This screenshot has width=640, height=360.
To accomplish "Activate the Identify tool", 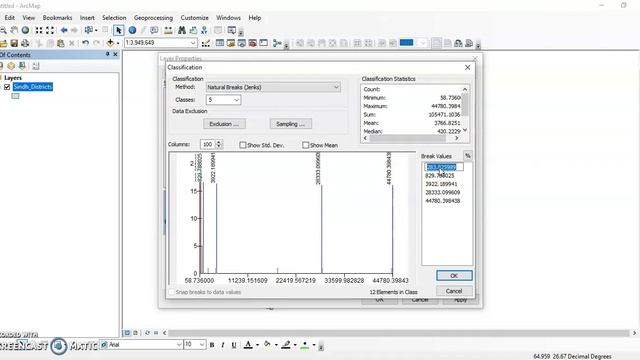I will coord(132,30).
